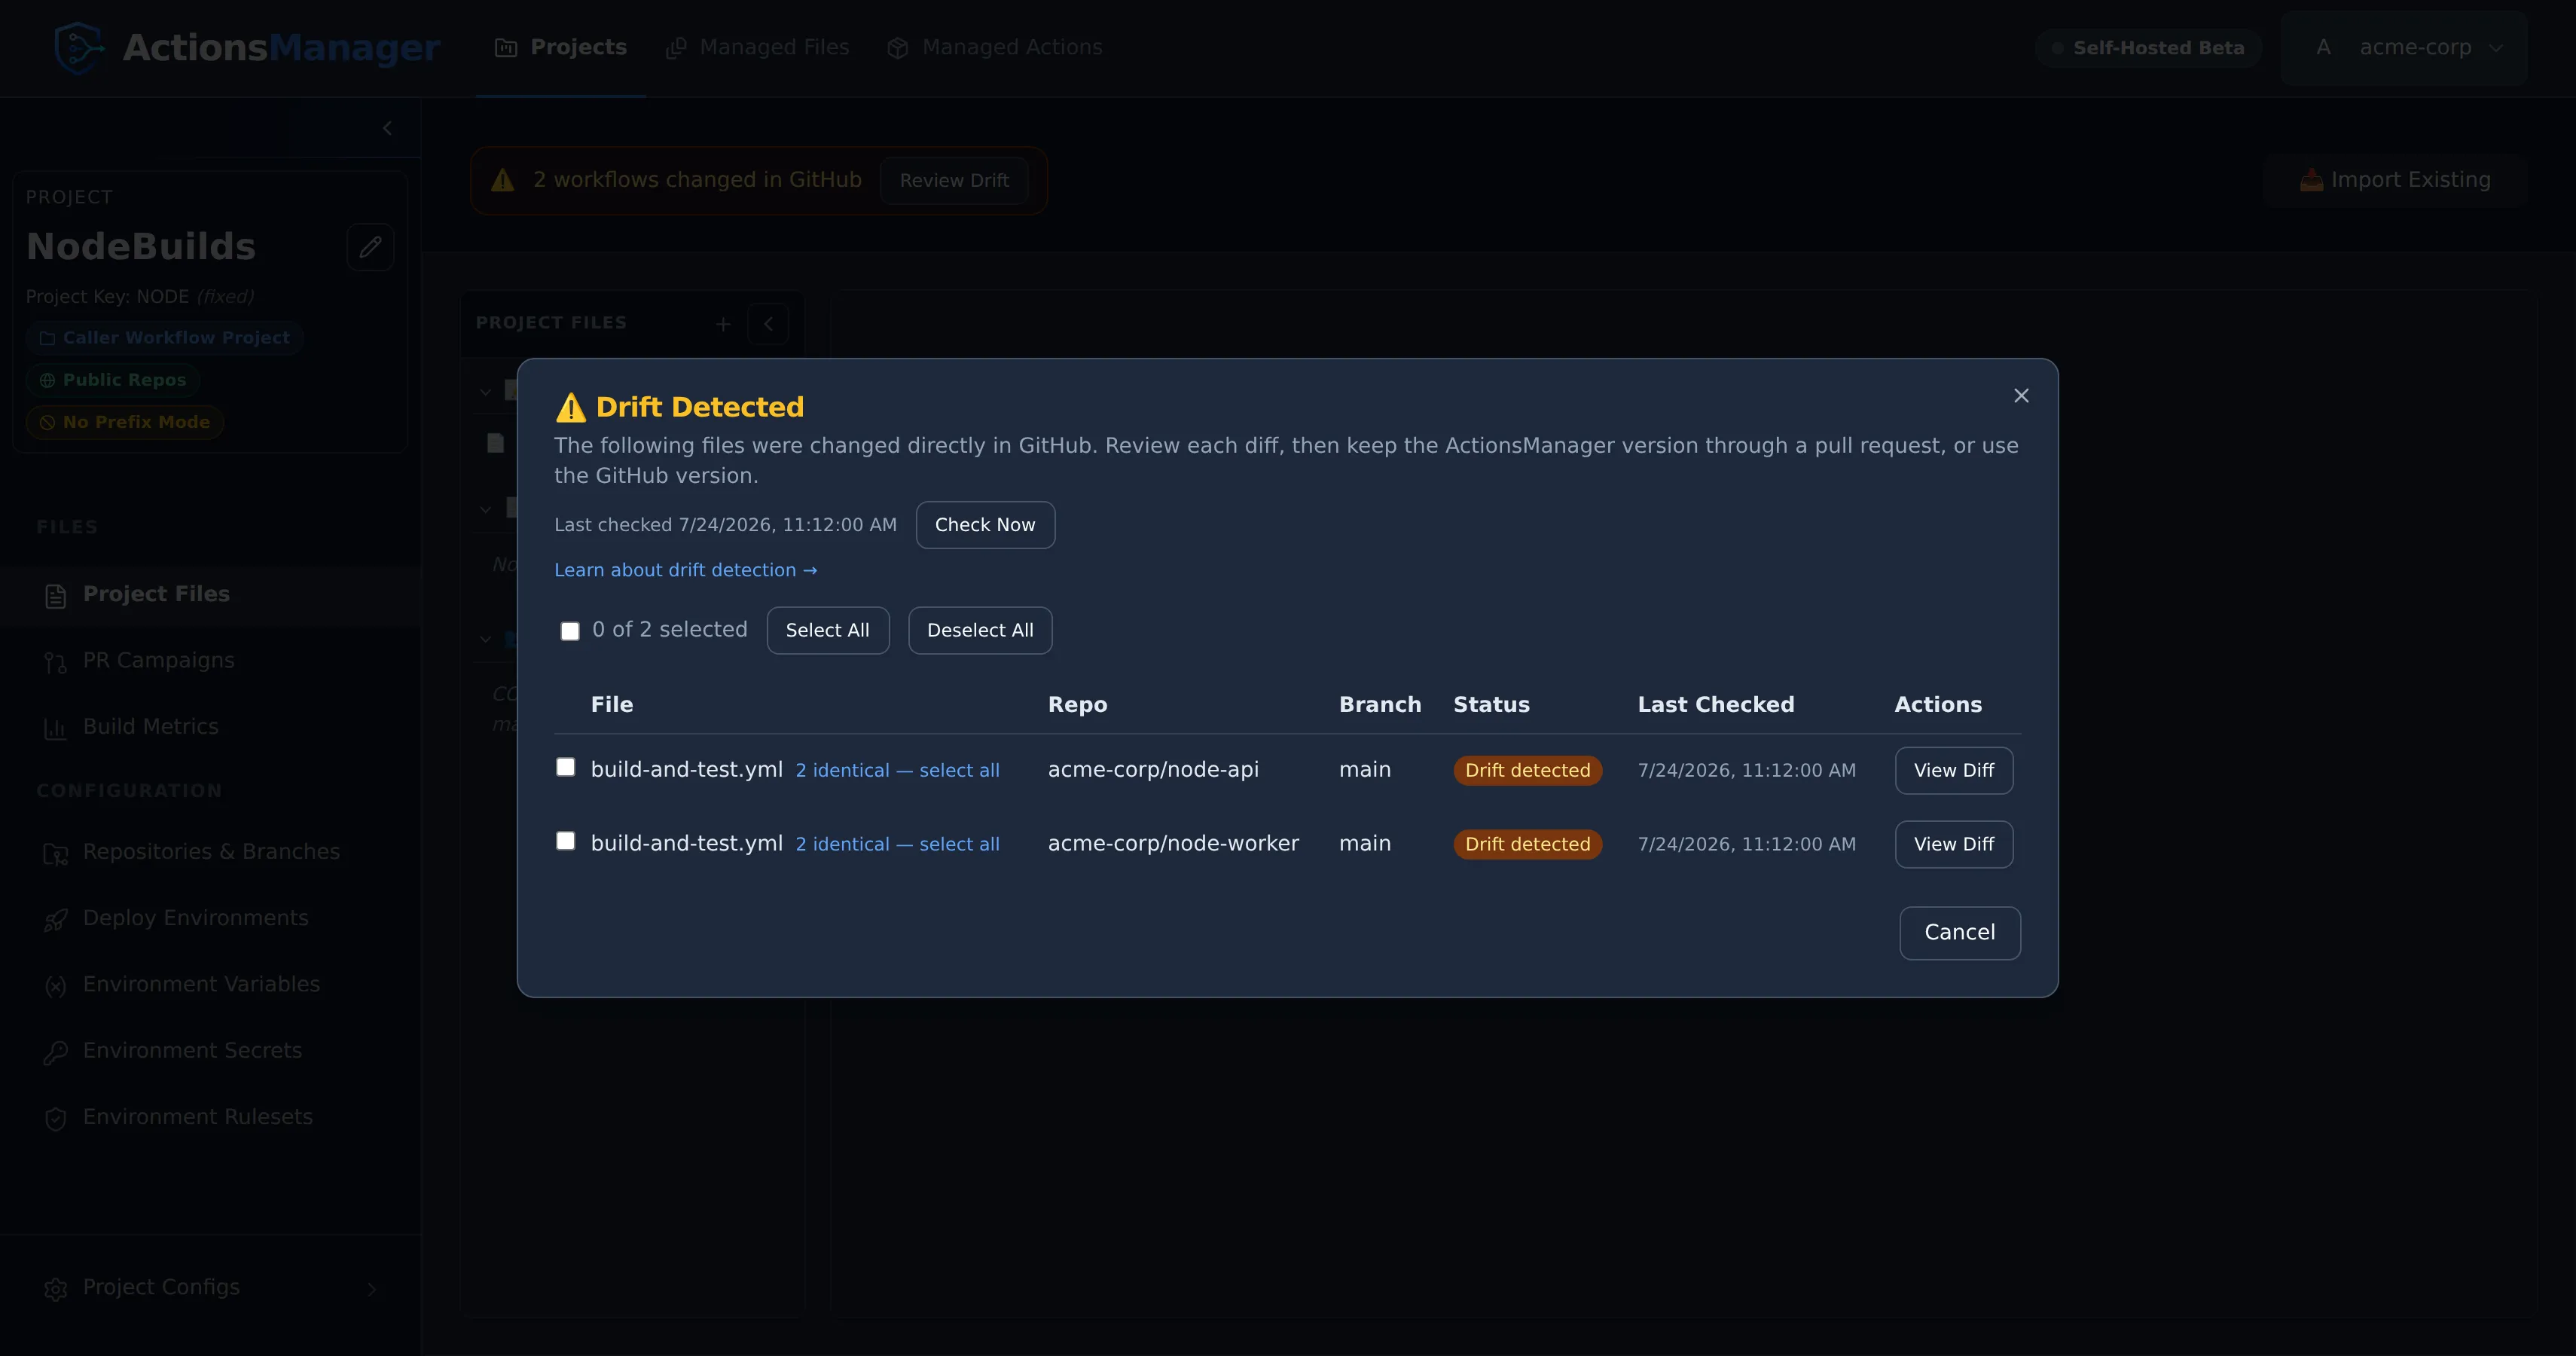Toggle the master select checkbox beside '0 of 2 selected'
The image size is (2576, 1356).
click(x=570, y=631)
